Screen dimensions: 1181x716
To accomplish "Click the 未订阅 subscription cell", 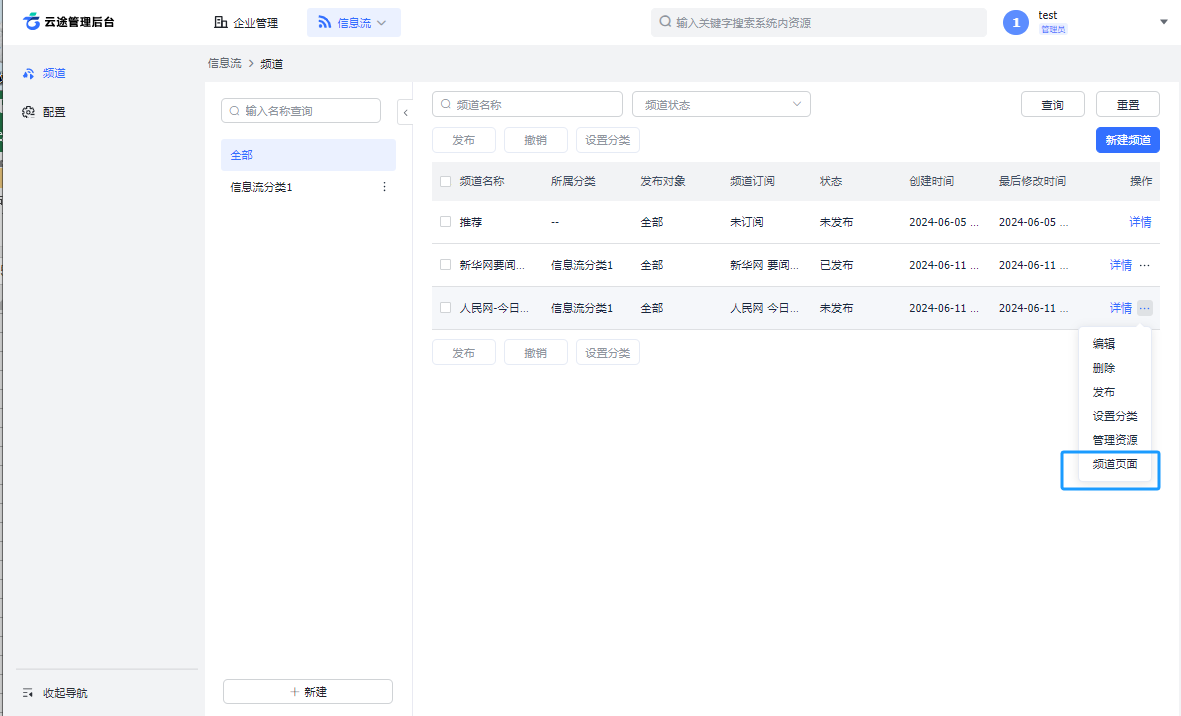I will point(746,222).
